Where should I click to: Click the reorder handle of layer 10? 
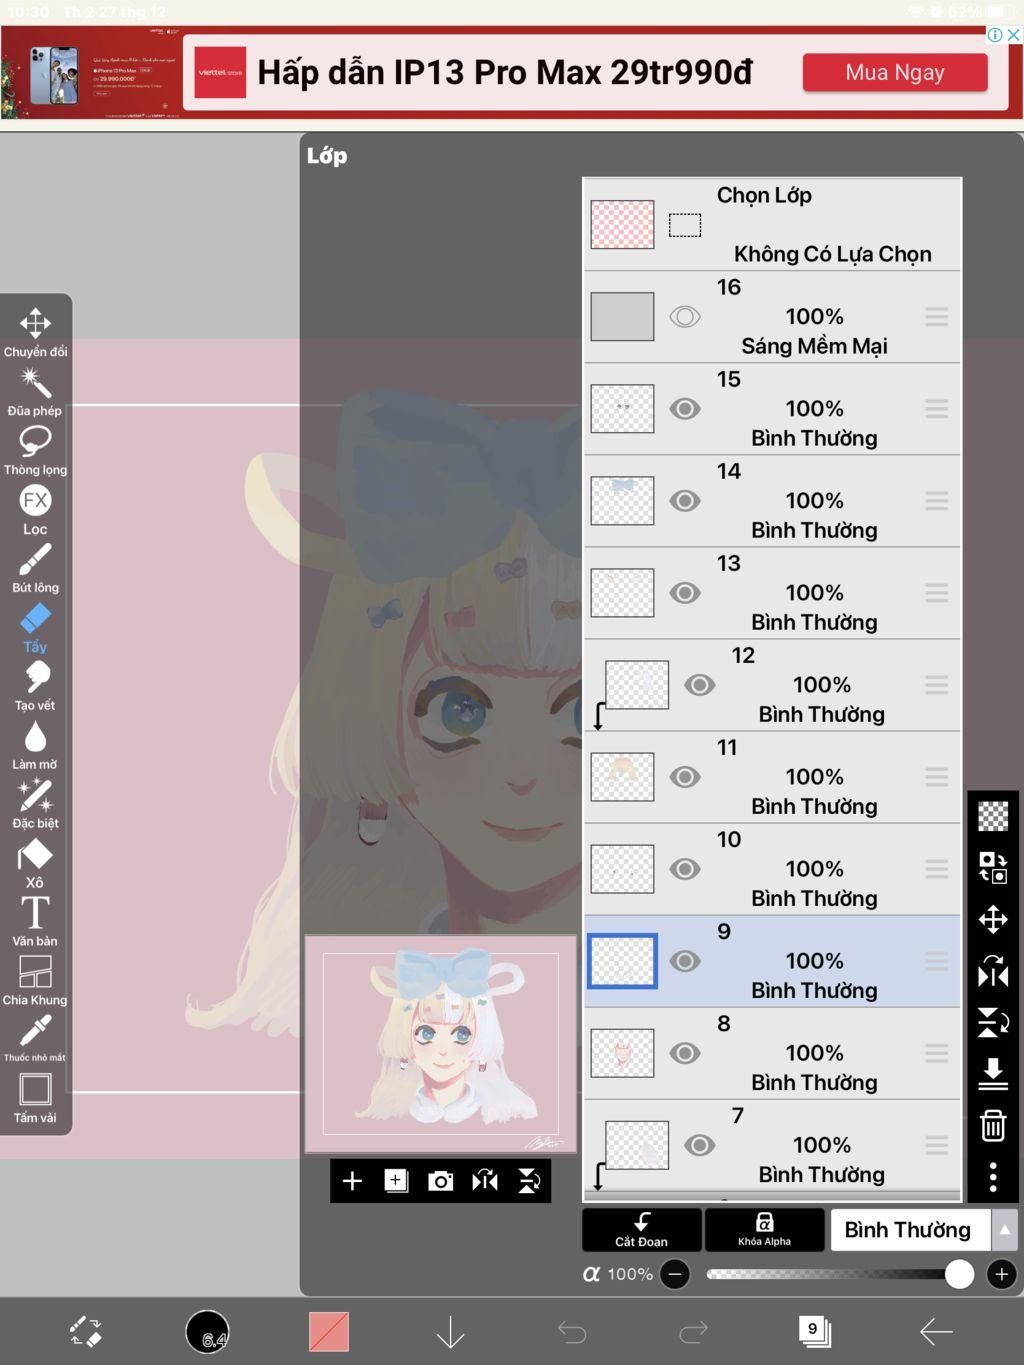pyautogui.click(x=937, y=869)
